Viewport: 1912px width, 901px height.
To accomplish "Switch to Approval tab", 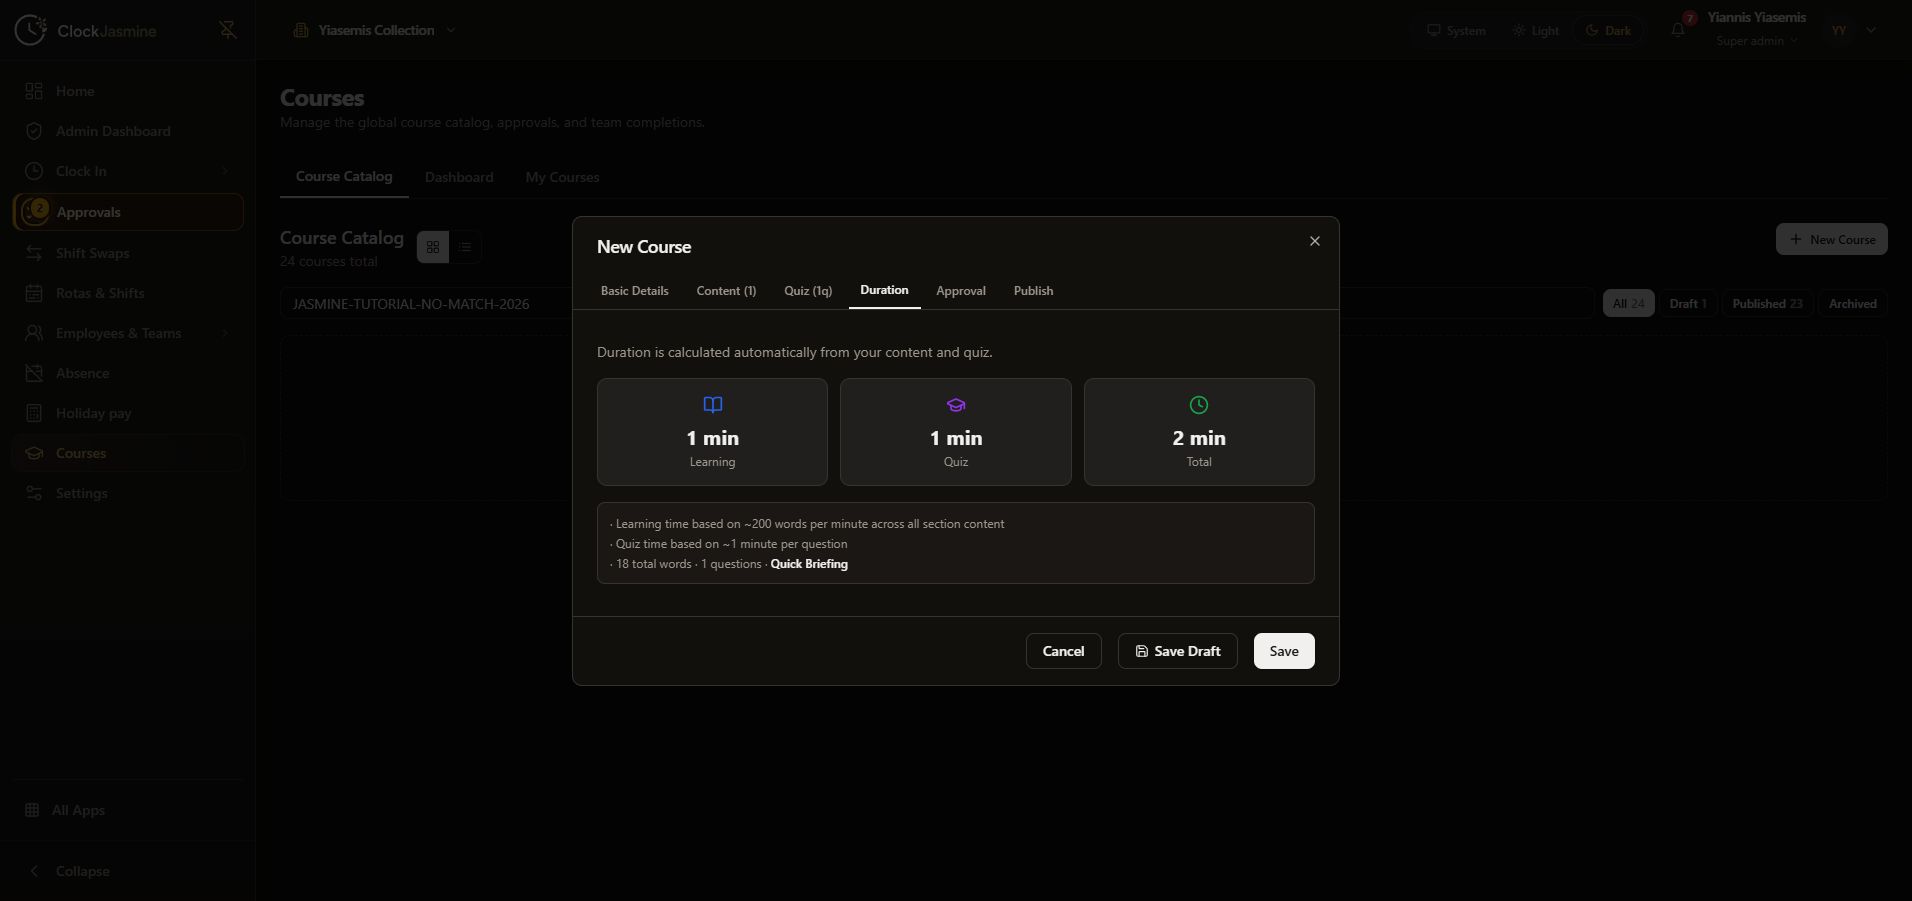I will [x=961, y=291].
